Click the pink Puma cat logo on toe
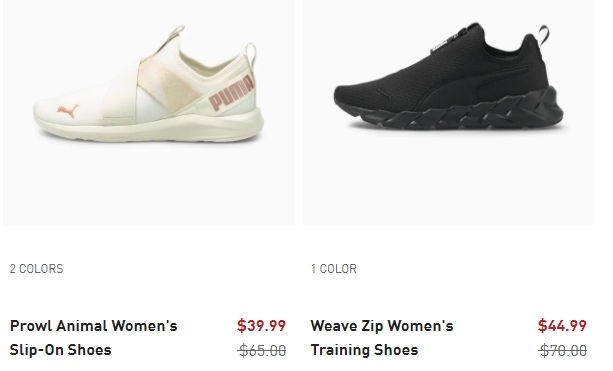This screenshot has width=613, height=371. tap(67, 111)
